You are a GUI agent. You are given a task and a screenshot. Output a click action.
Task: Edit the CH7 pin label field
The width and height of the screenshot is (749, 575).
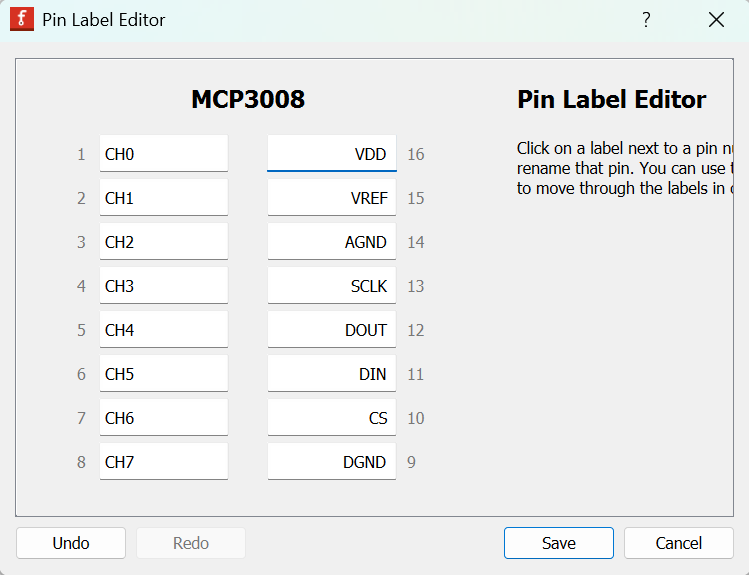click(x=164, y=461)
